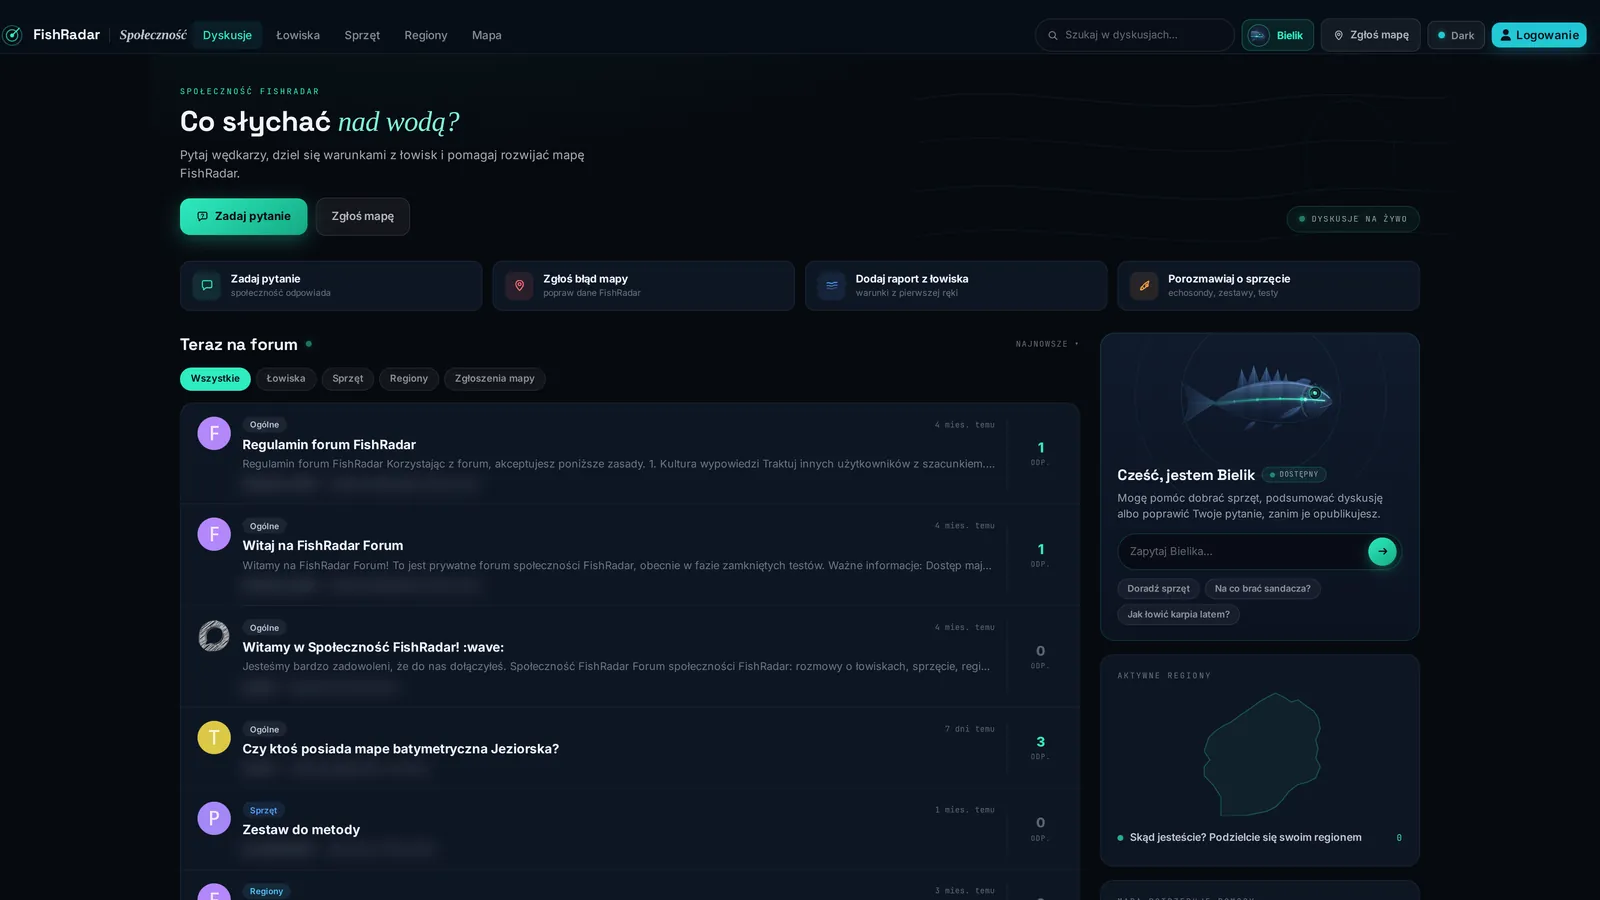The width and height of the screenshot is (1600, 900).
Task: Click the Logowanie button
Action: coord(1539,35)
